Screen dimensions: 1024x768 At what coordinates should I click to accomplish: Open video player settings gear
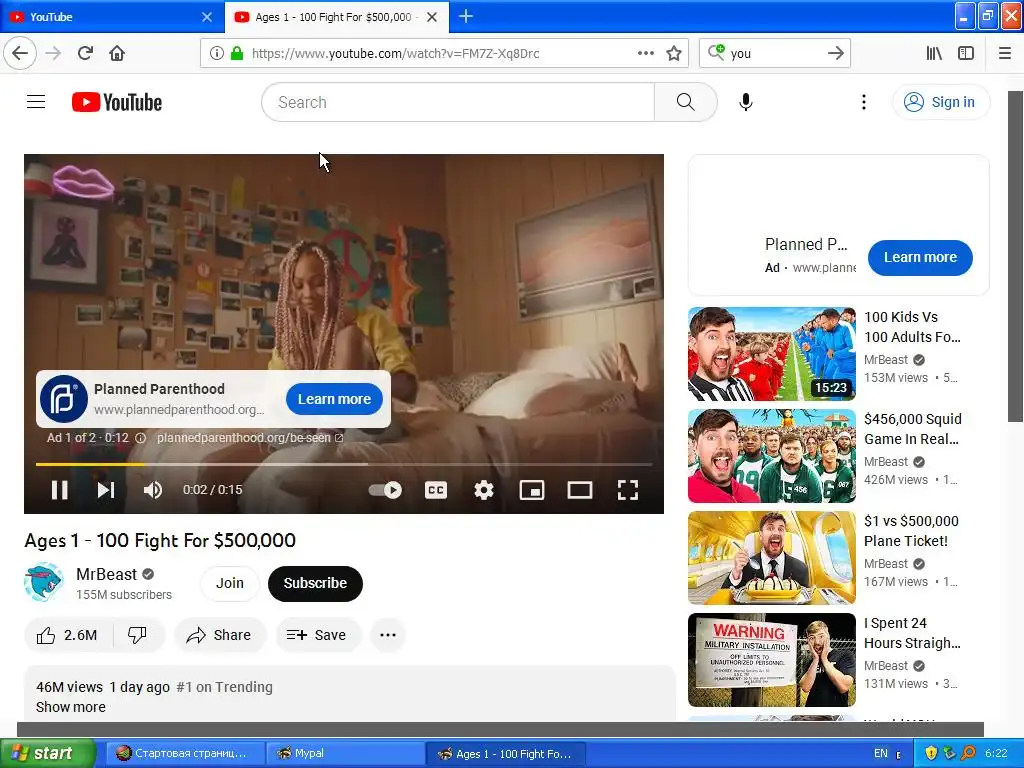[x=483, y=490]
